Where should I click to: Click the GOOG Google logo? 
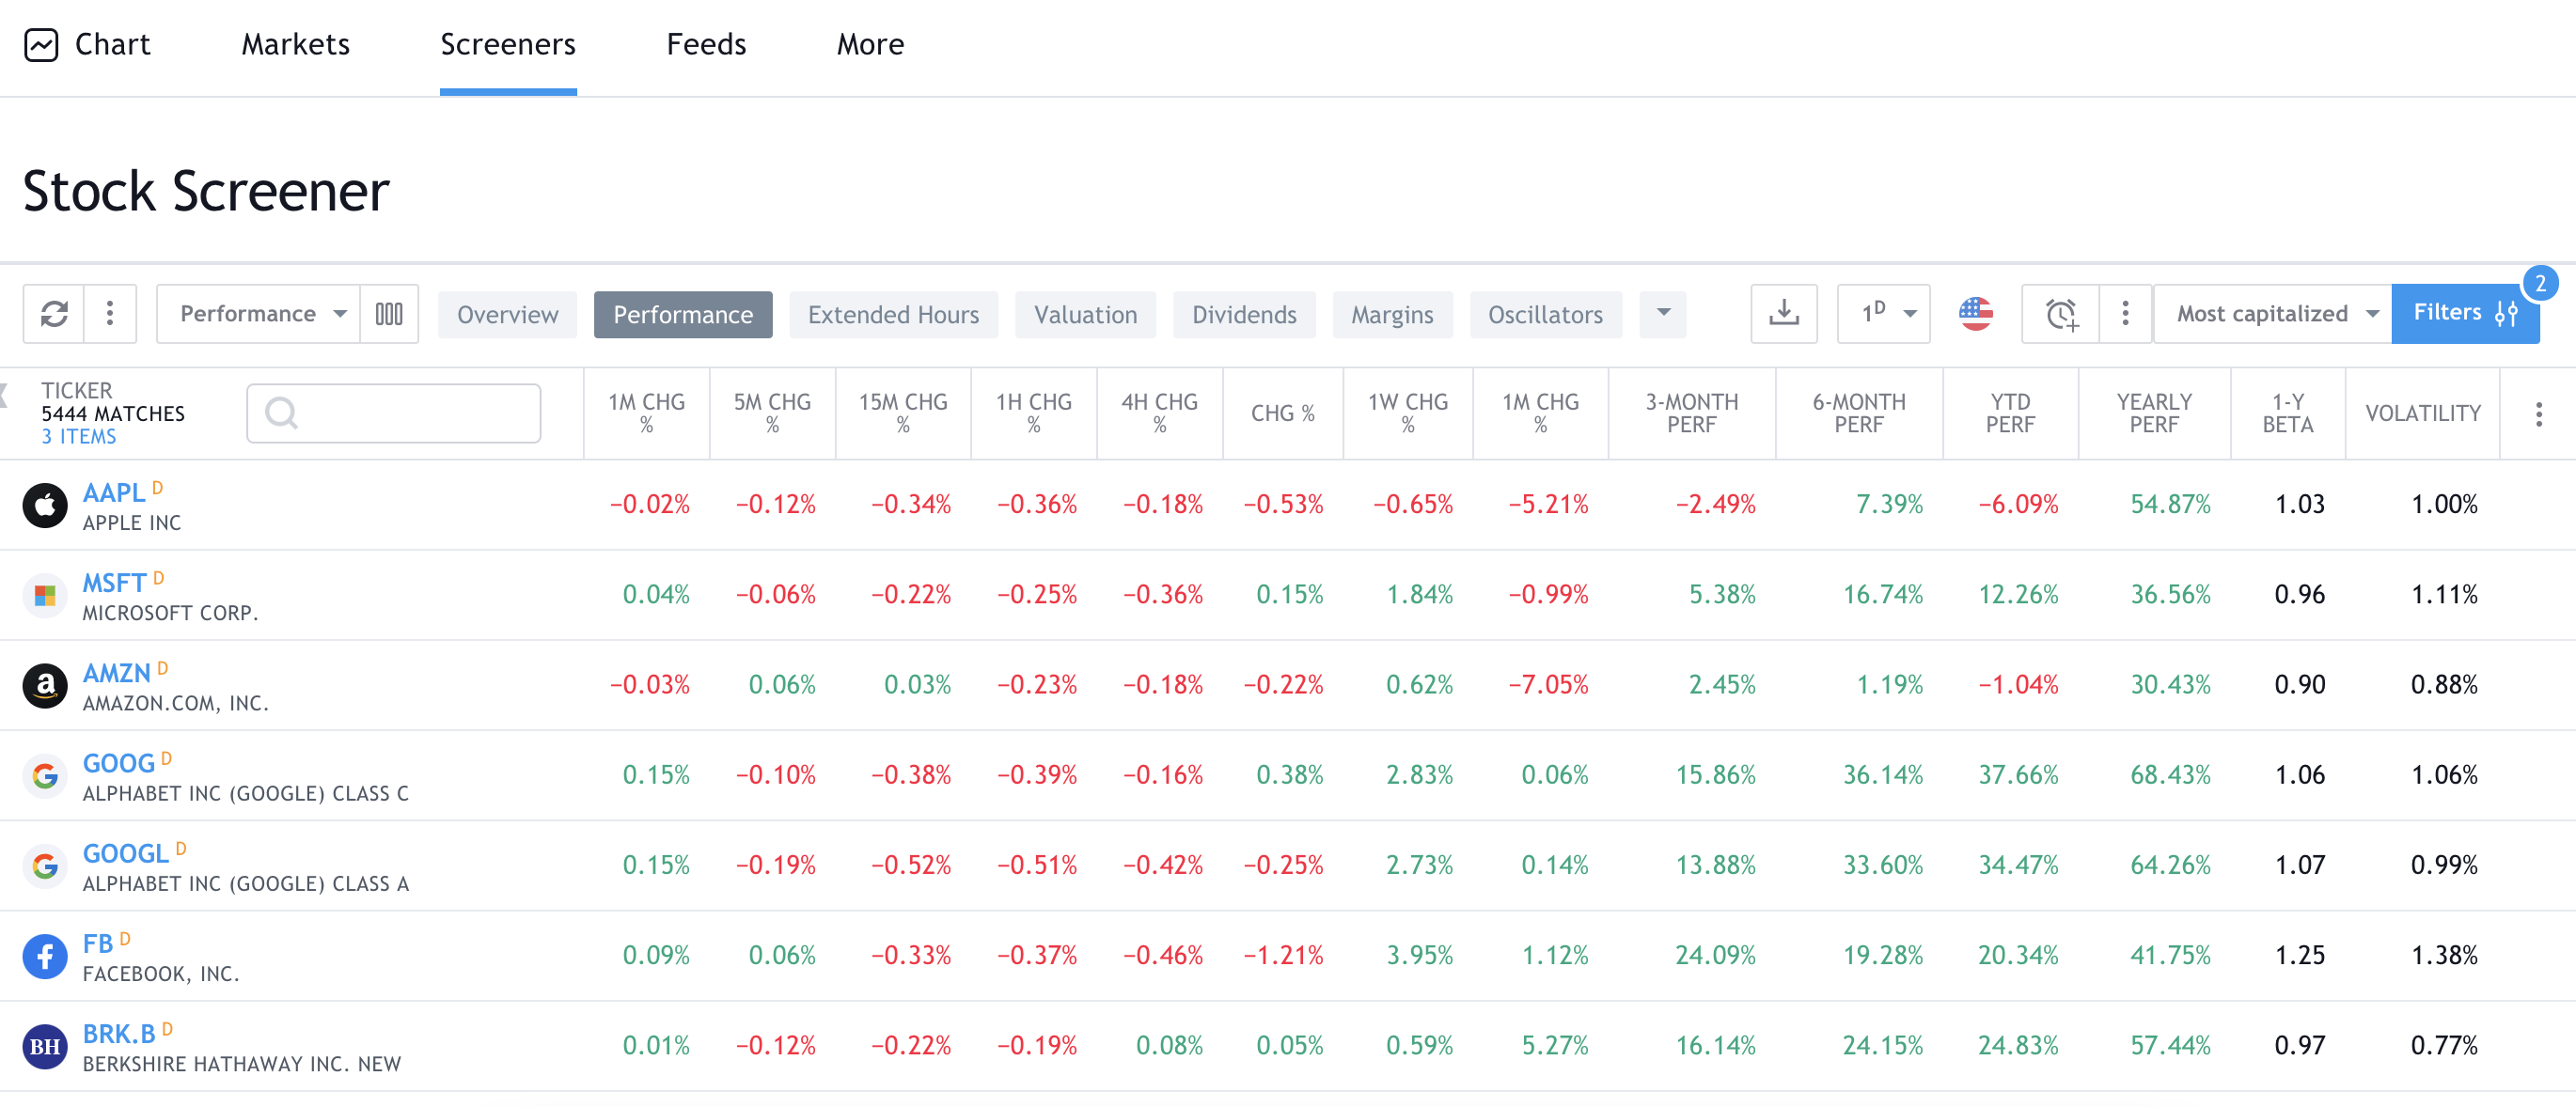pyautogui.click(x=45, y=776)
